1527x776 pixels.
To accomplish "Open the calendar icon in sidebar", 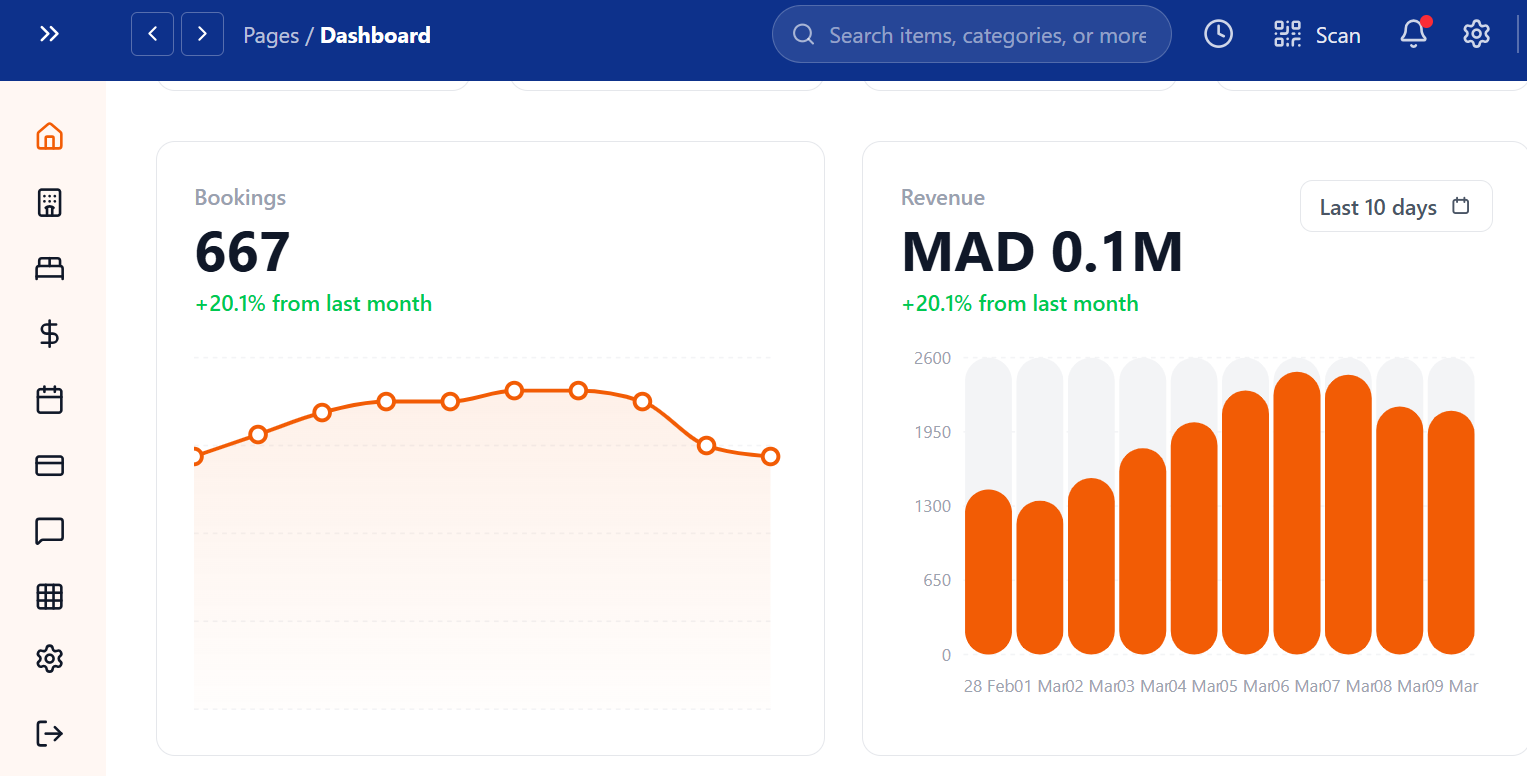I will pyautogui.click(x=49, y=400).
